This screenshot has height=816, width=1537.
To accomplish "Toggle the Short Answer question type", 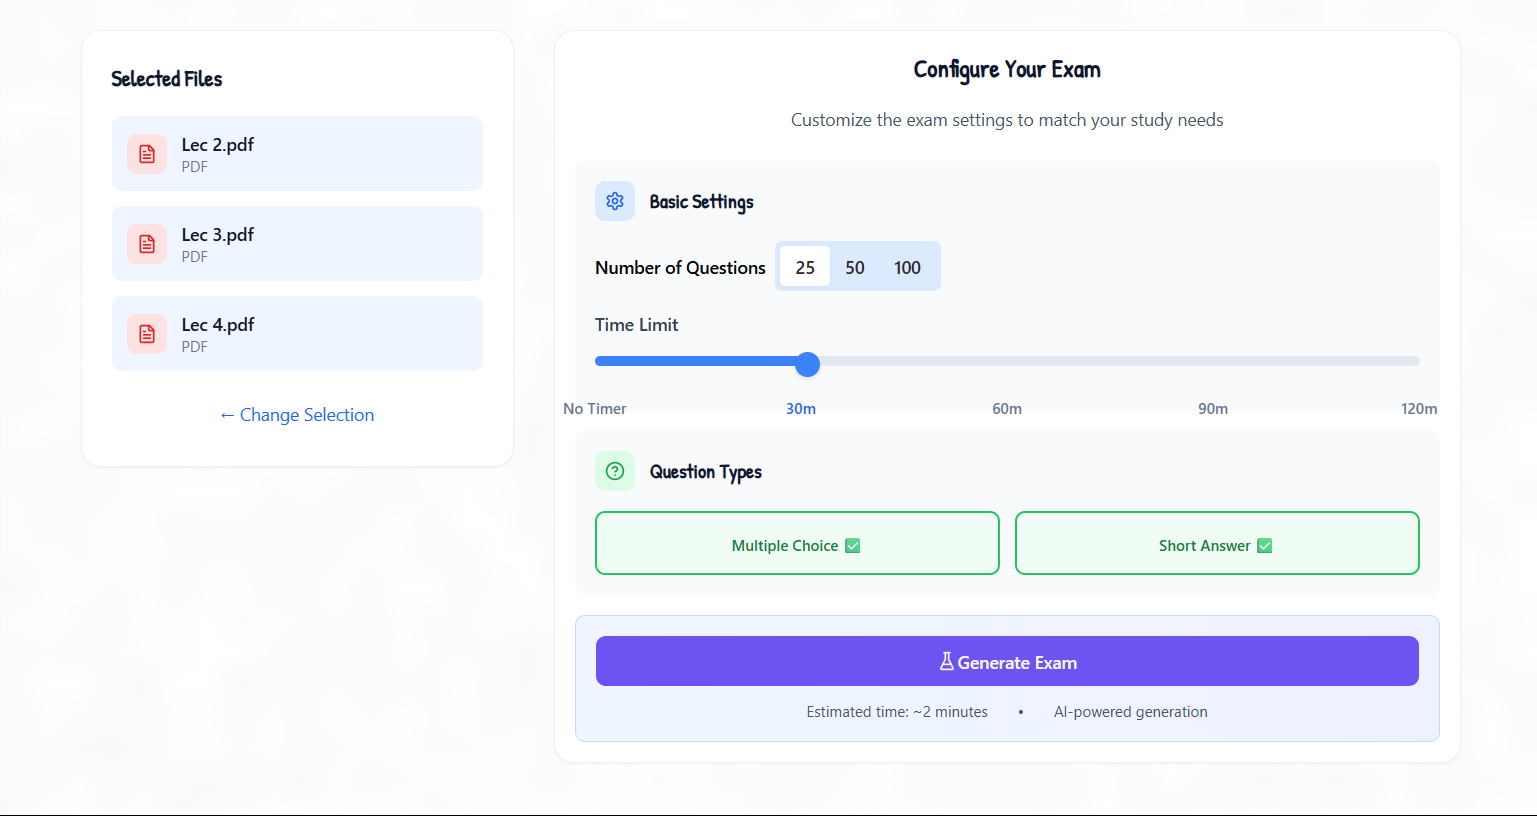I will click(1217, 543).
